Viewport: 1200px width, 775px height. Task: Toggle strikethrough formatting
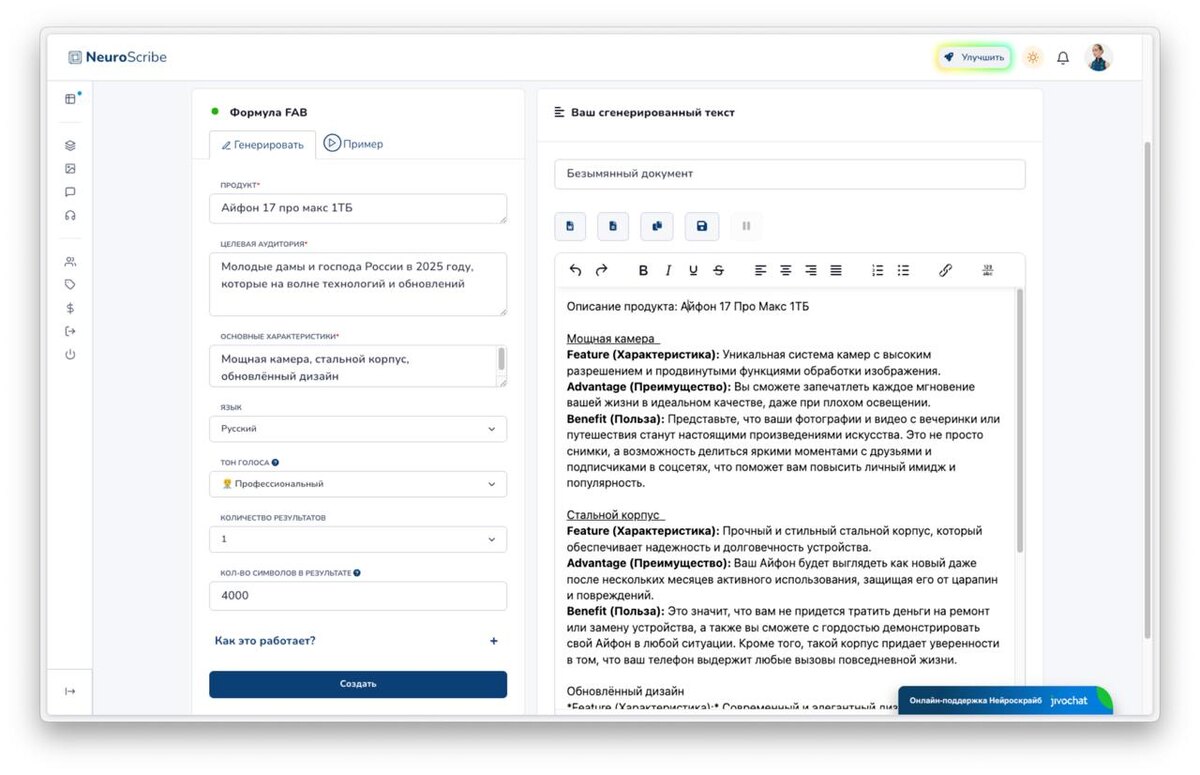point(718,270)
